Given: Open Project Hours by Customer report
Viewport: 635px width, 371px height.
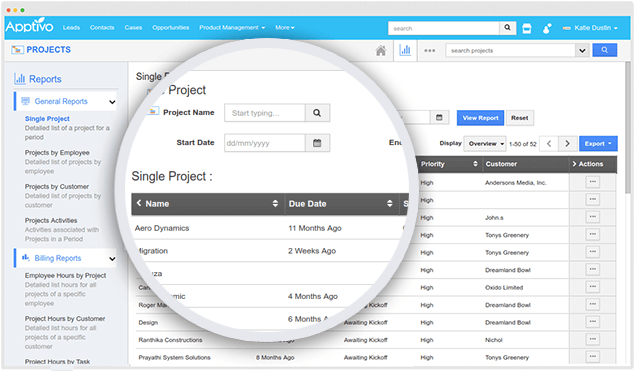Looking at the screenshot, I should [65, 319].
